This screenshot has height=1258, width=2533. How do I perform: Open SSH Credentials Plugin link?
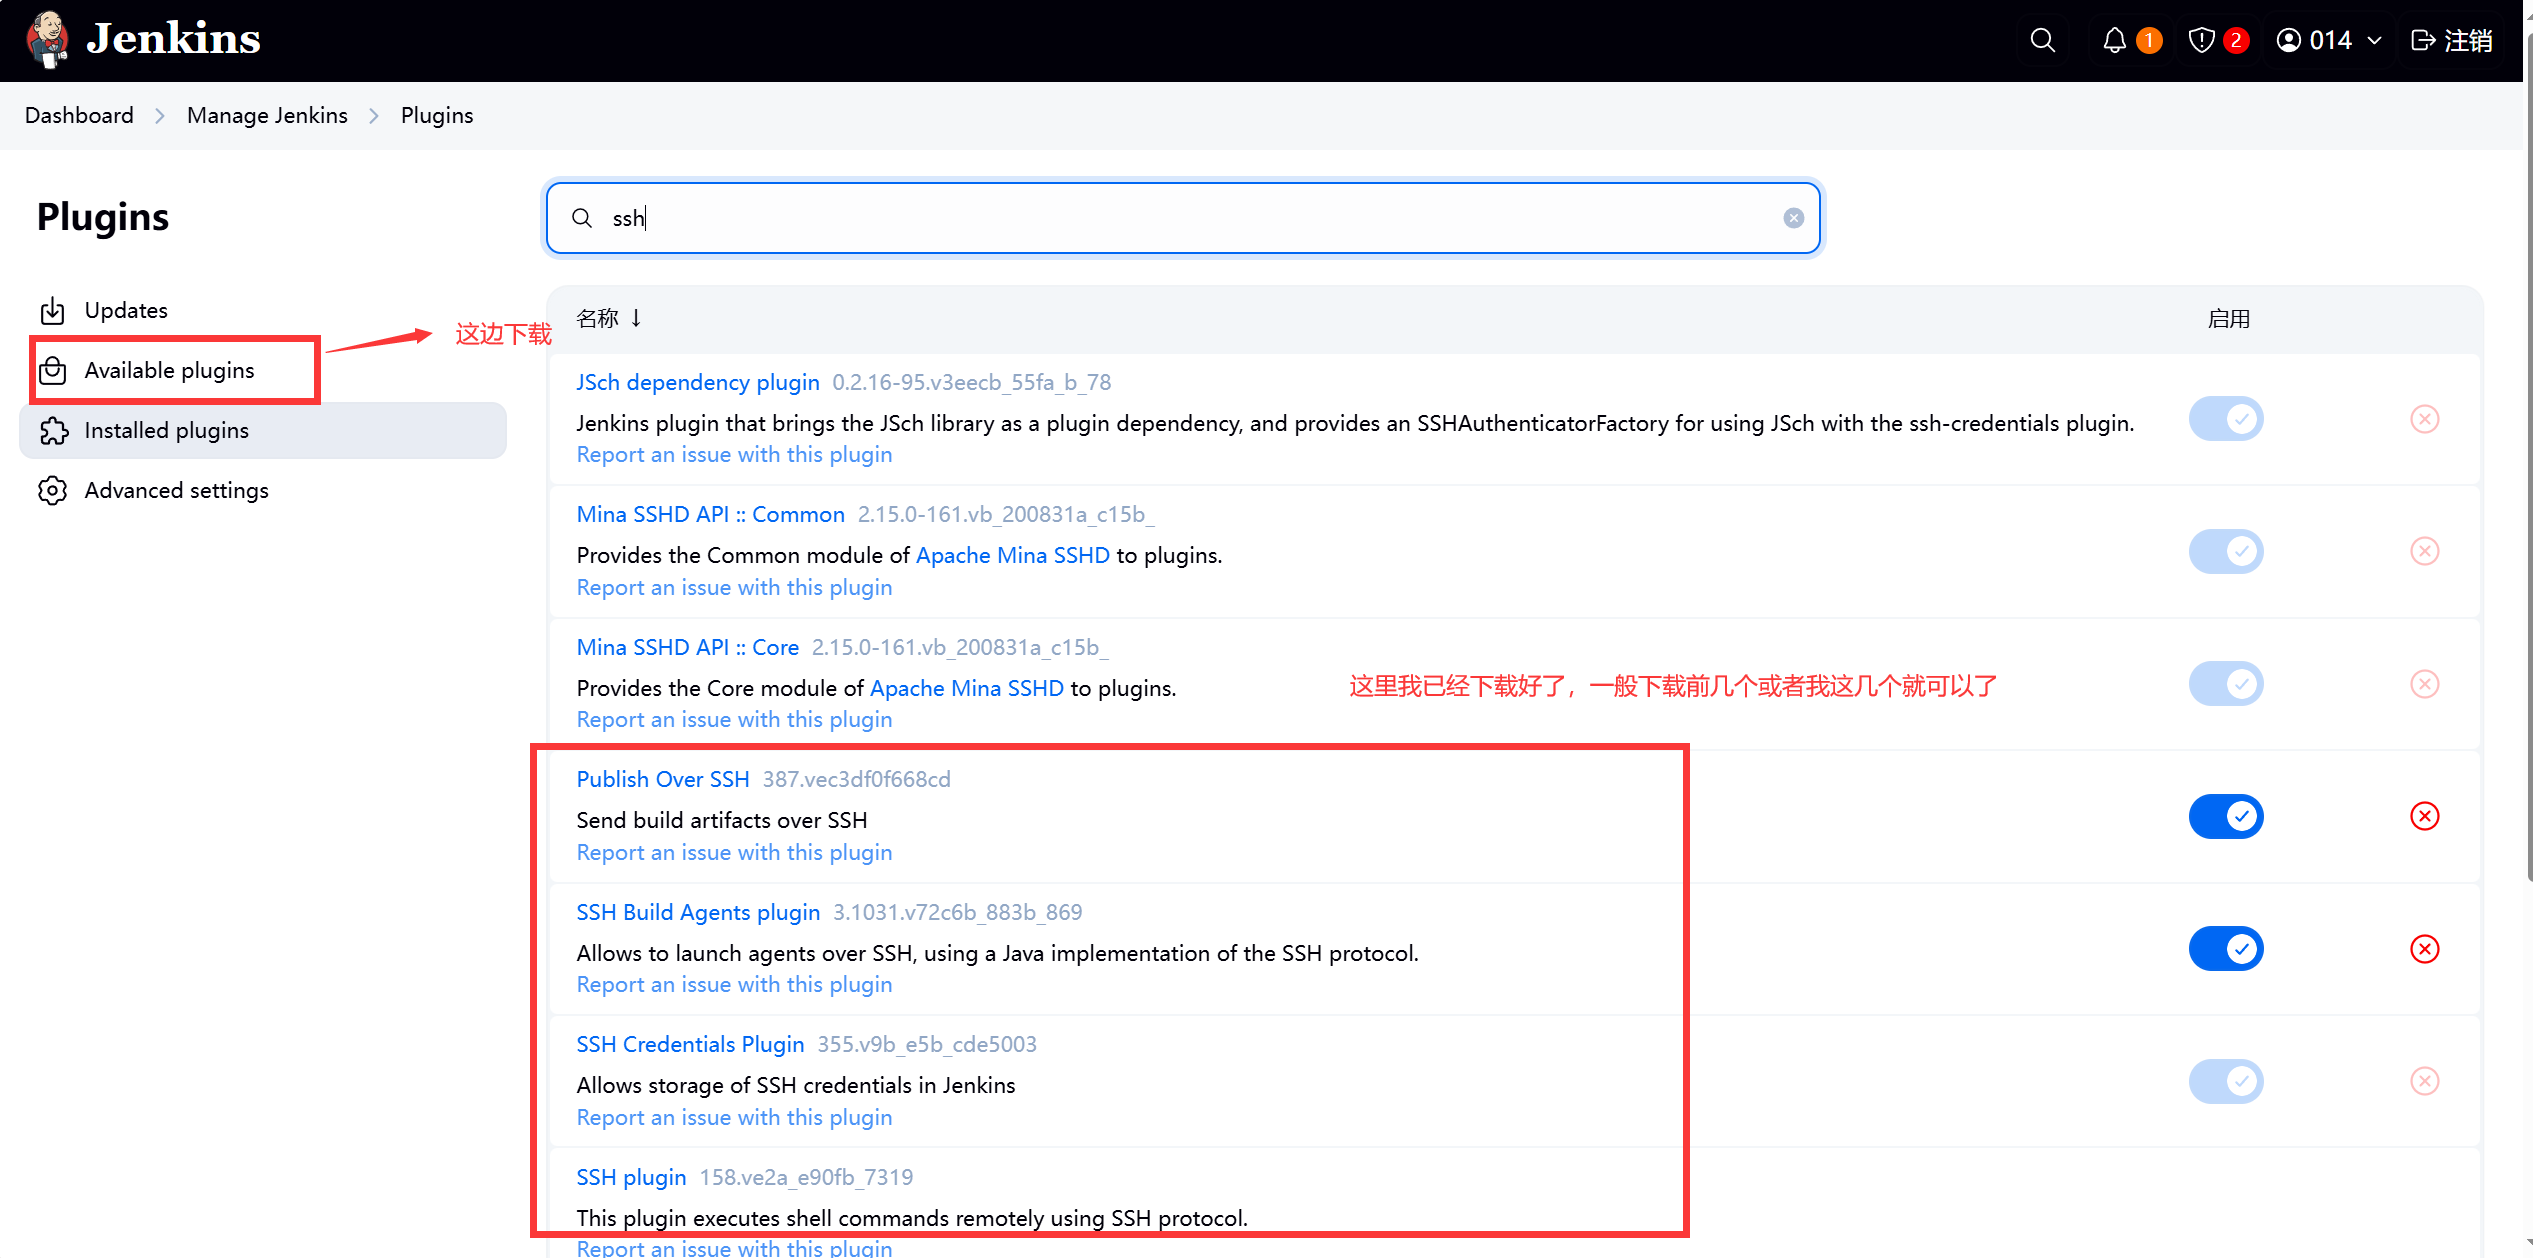click(690, 1044)
